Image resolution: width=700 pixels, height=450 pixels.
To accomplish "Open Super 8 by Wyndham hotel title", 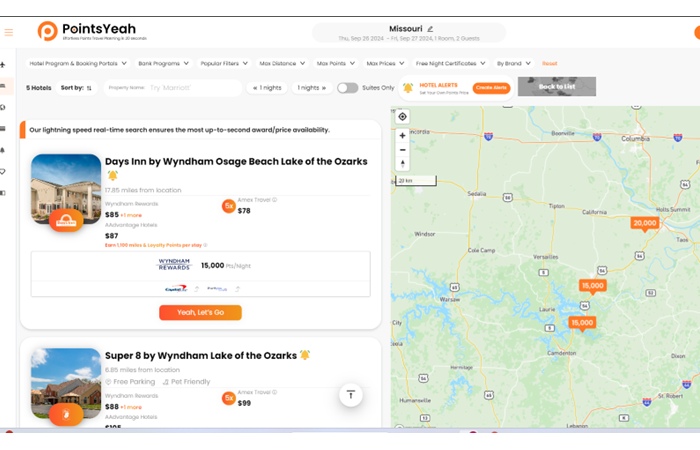I will pos(201,356).
